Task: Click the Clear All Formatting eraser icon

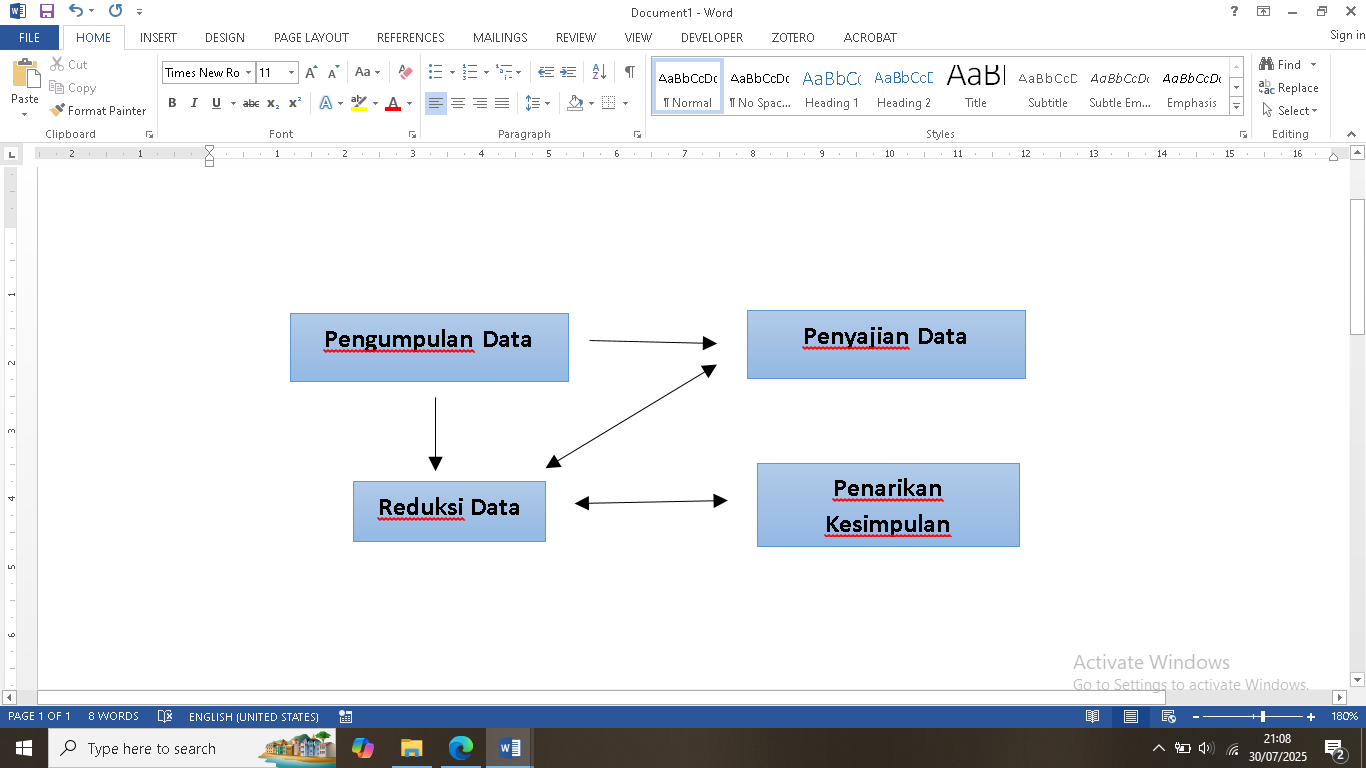Action: pyautogui.click(x=405, y=73)
